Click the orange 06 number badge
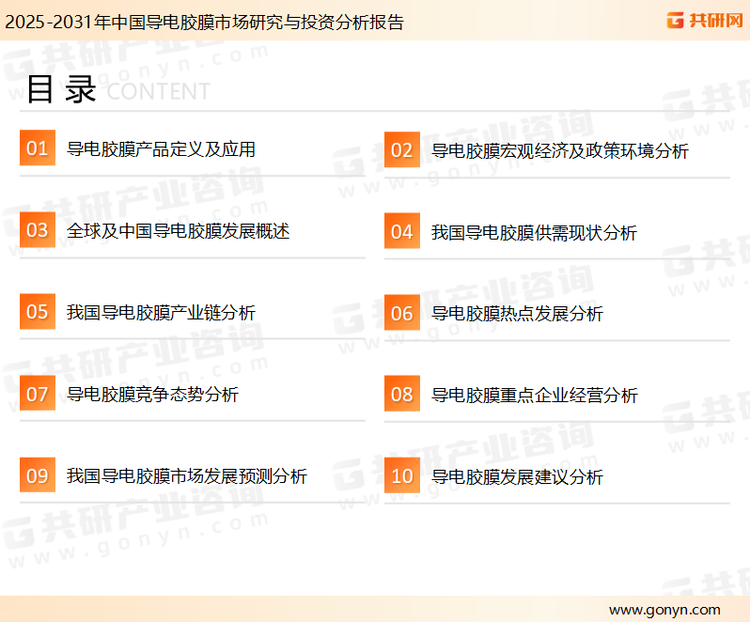Screen dimensions: 750x622 pyautogui.click(x=402, y=313)
